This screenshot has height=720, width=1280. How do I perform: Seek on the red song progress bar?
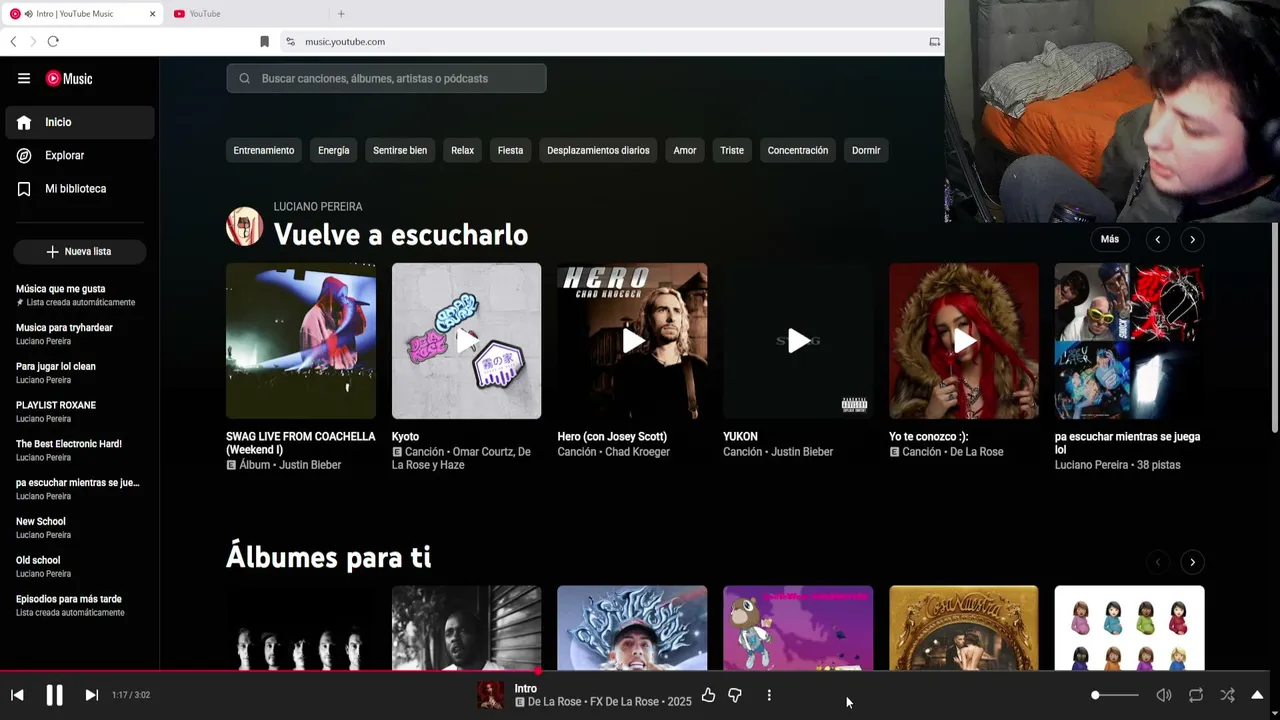click(x=635, y=671)
